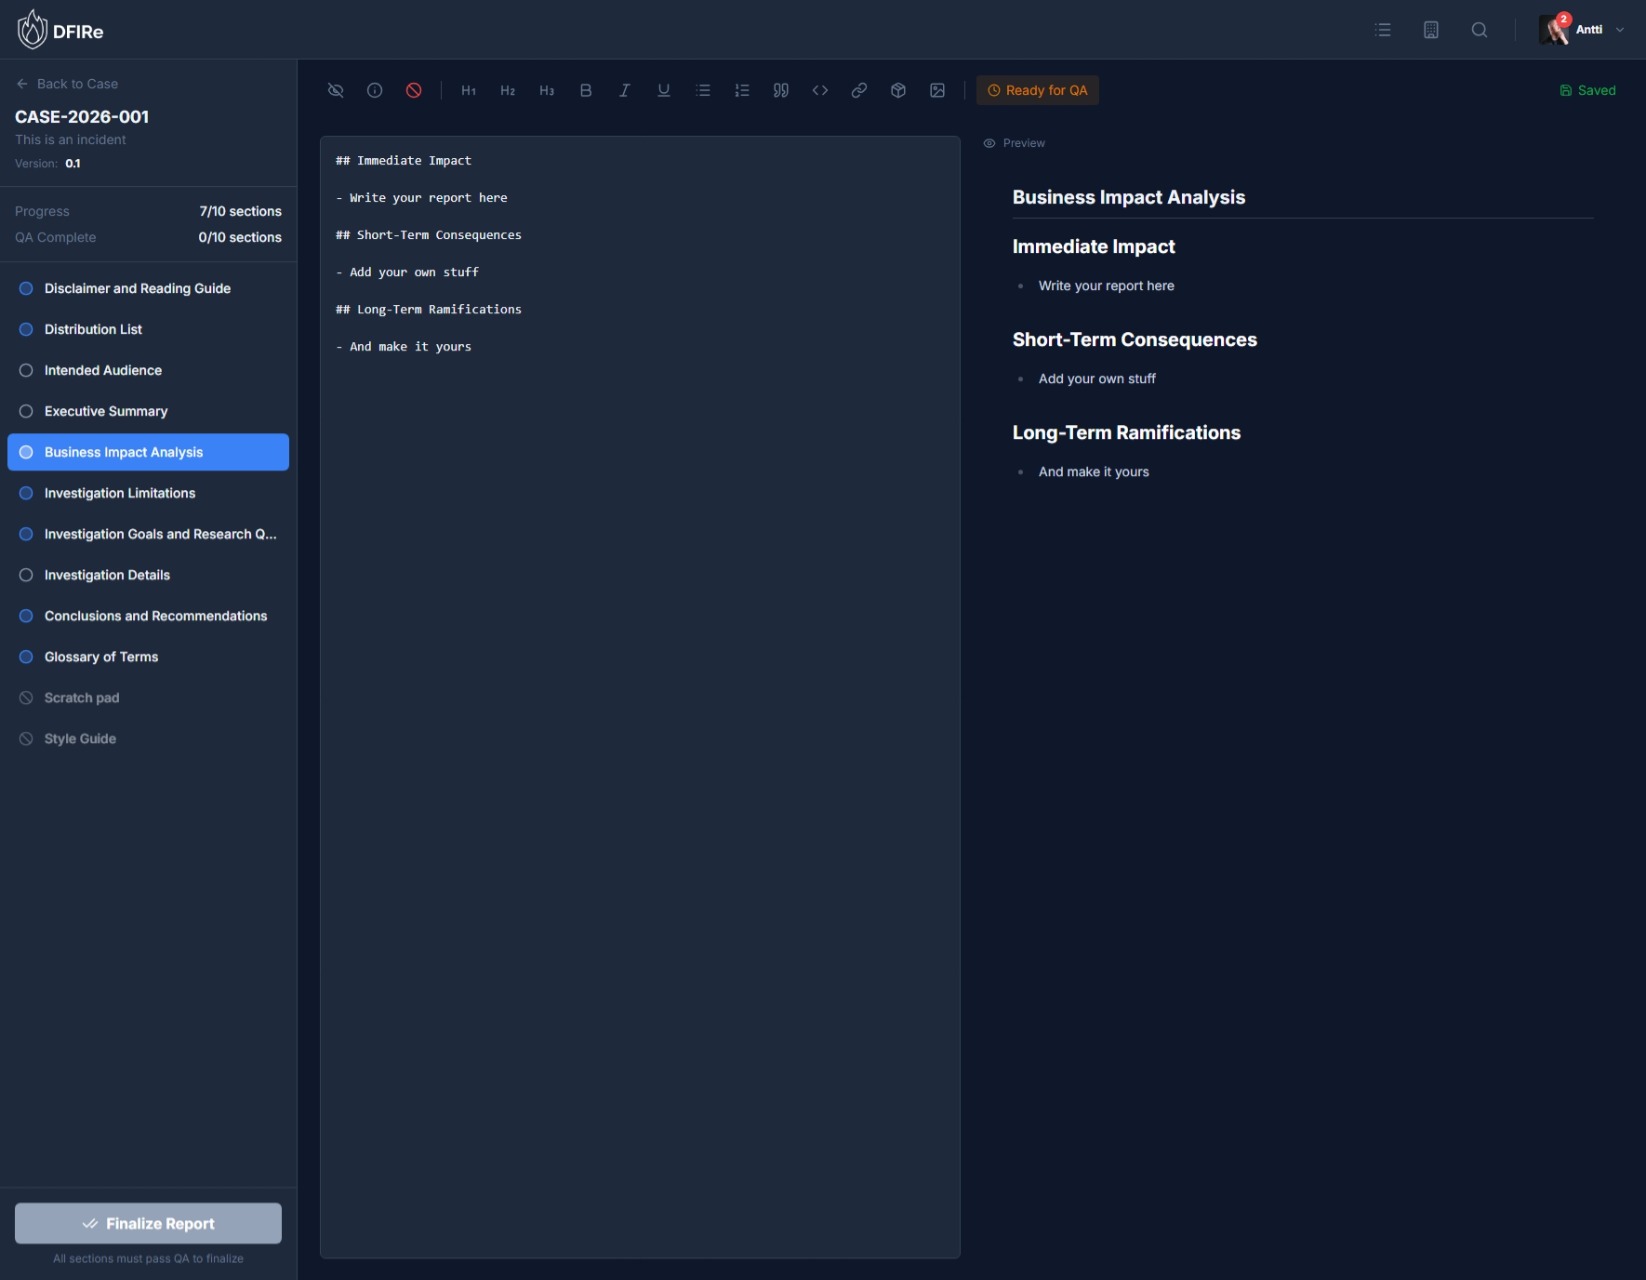
Task: Click the Finalize Report button
Action: (148, 1223)
